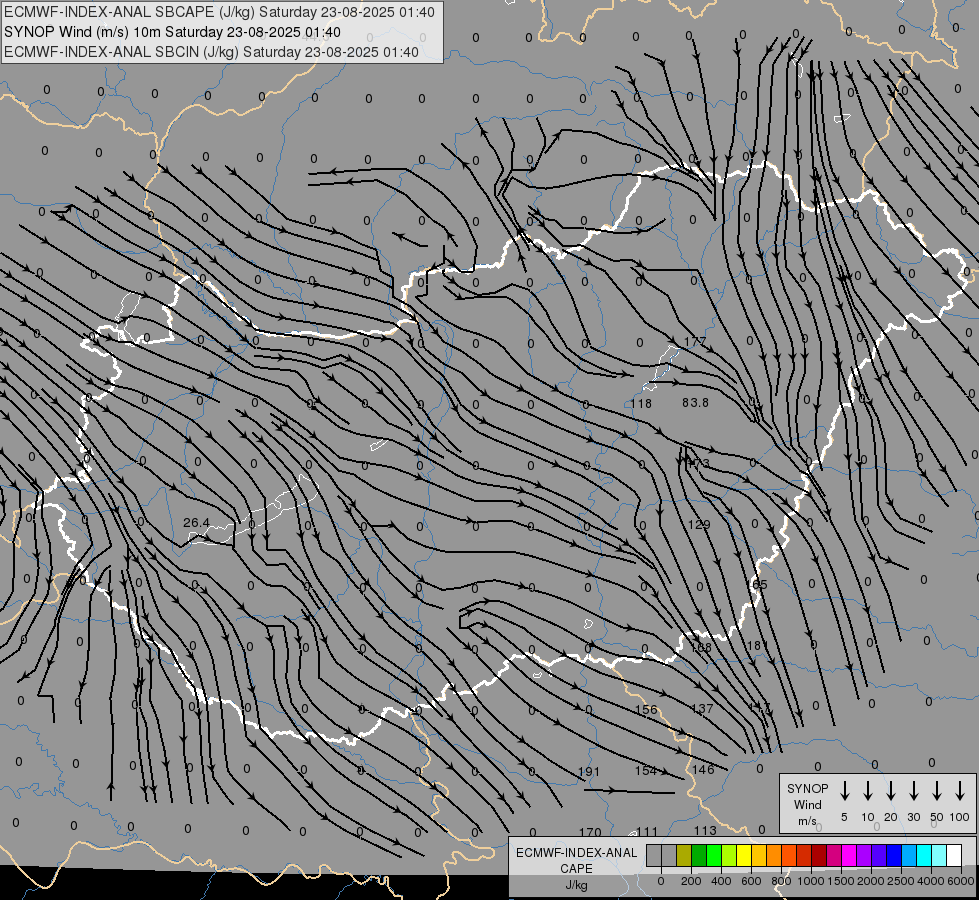Click the 4000 tick label on colorbar
Viewport: 979px width, 900px height.
[x=931, y=881]
